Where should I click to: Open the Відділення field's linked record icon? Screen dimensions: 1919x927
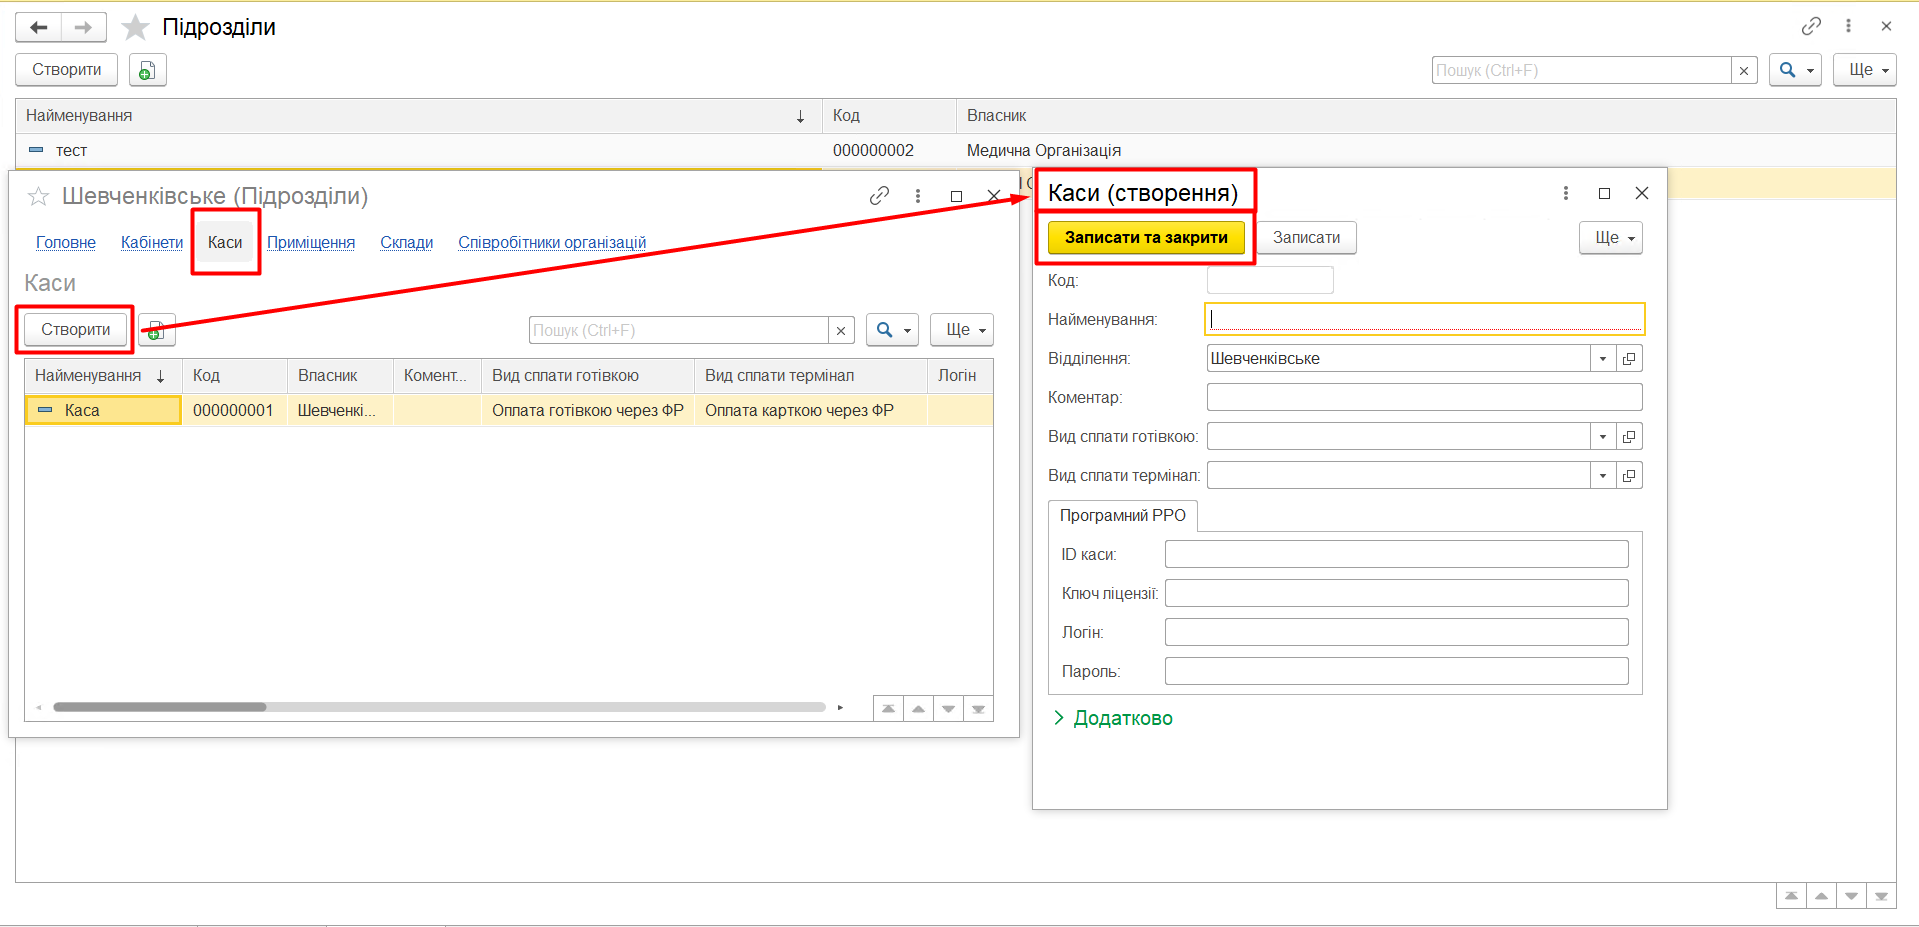click(x=1629, y=359)
